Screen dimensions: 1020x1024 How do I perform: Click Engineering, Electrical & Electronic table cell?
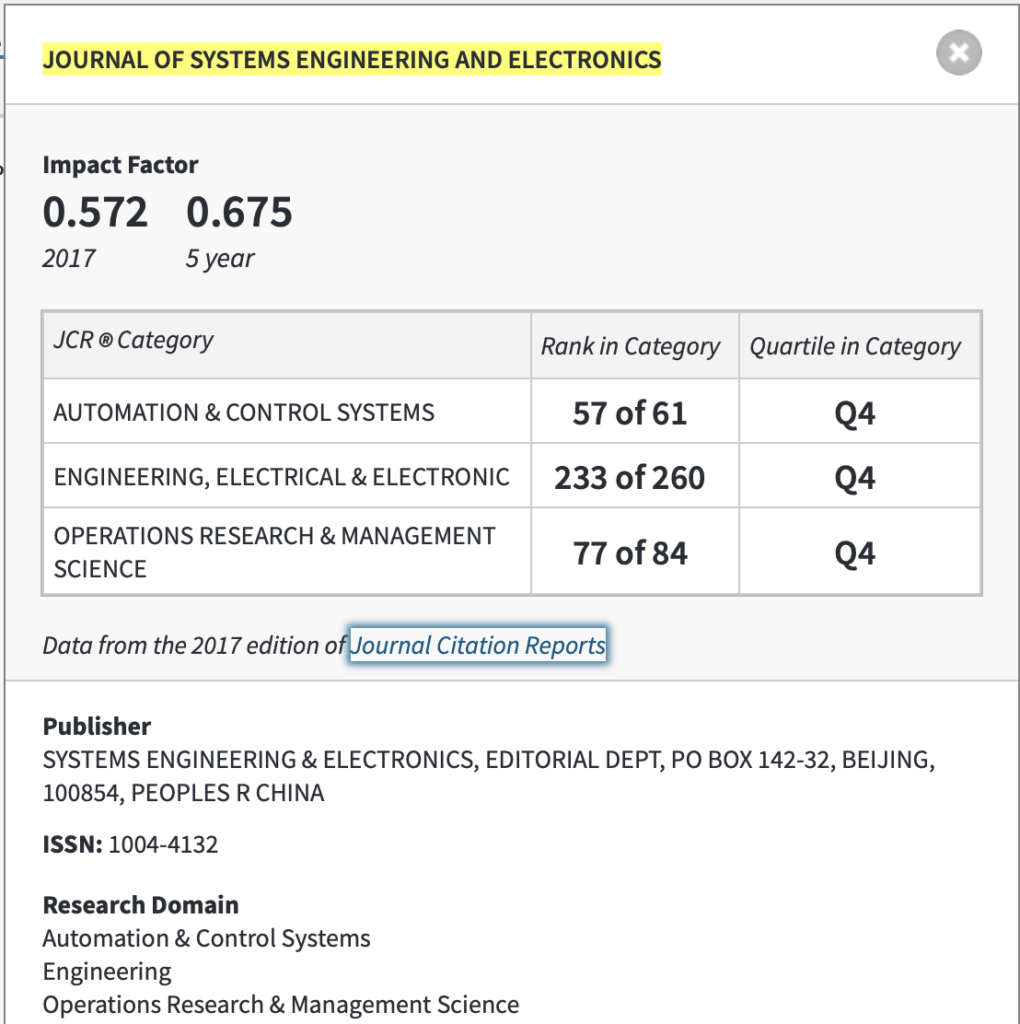[282, 477]
